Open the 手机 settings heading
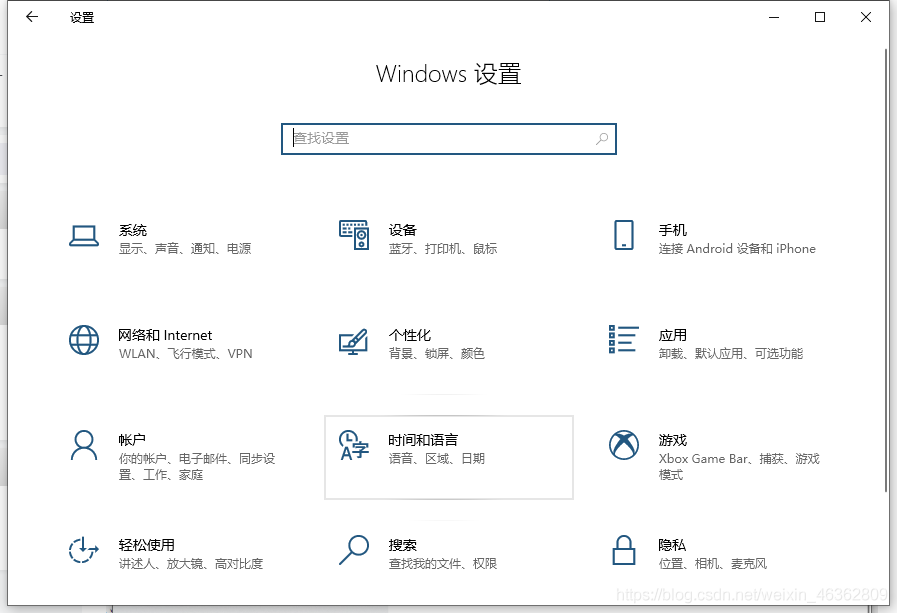897x613 pixels. coord(673,230)
